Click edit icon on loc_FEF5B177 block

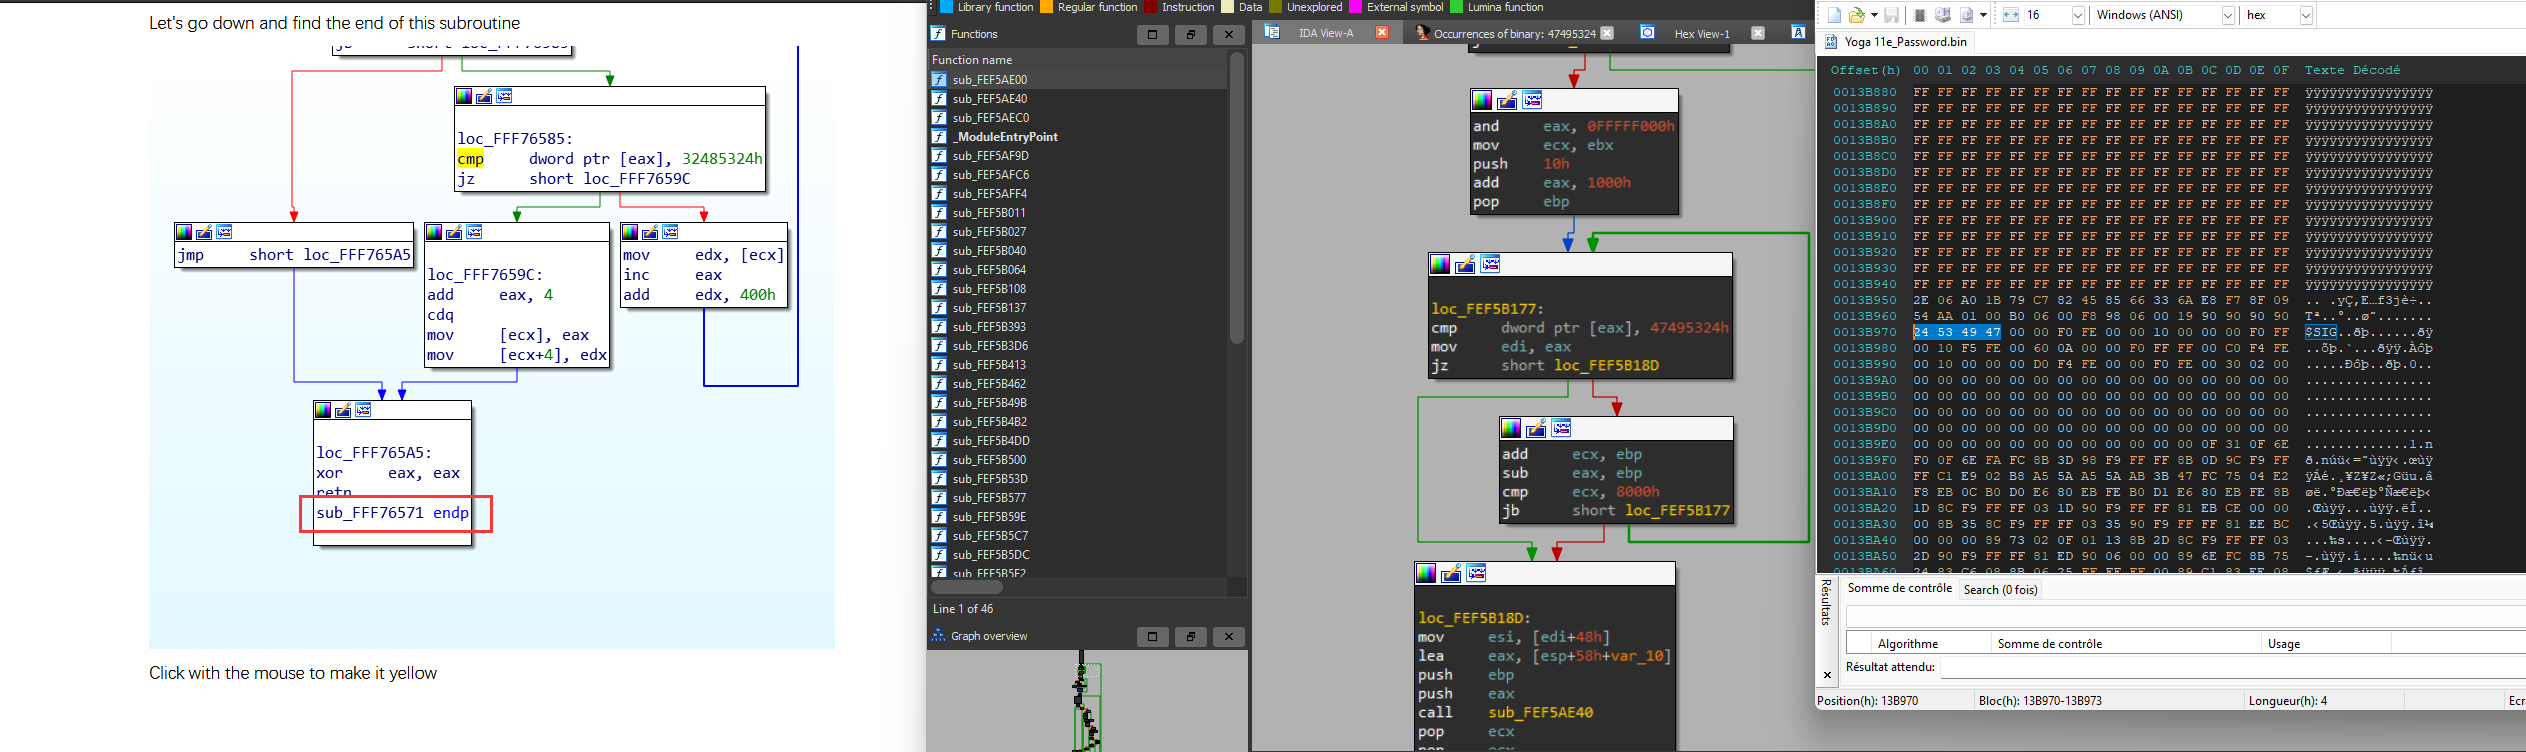[1465, 264]
